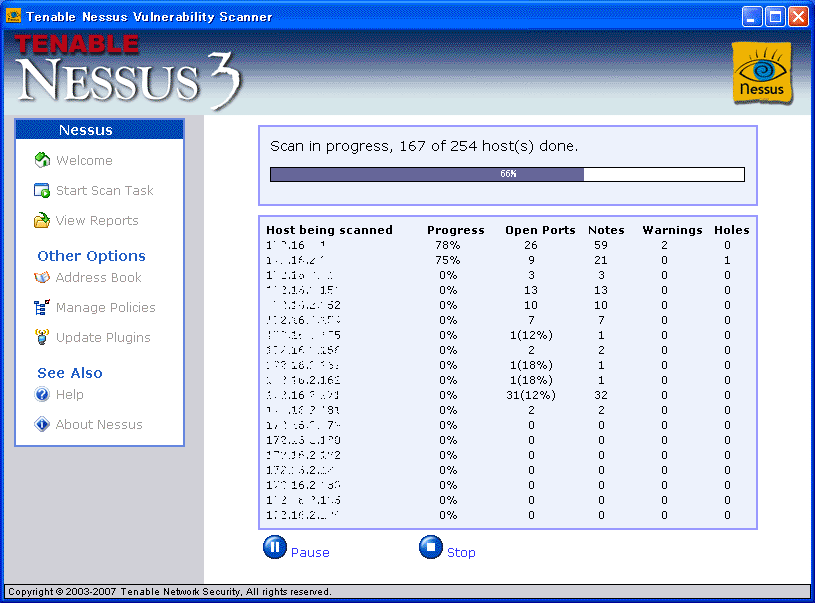Screen dimensions: 815x603
Task: Click the 'See Also' section heading
Action: (x=70, y=373)
